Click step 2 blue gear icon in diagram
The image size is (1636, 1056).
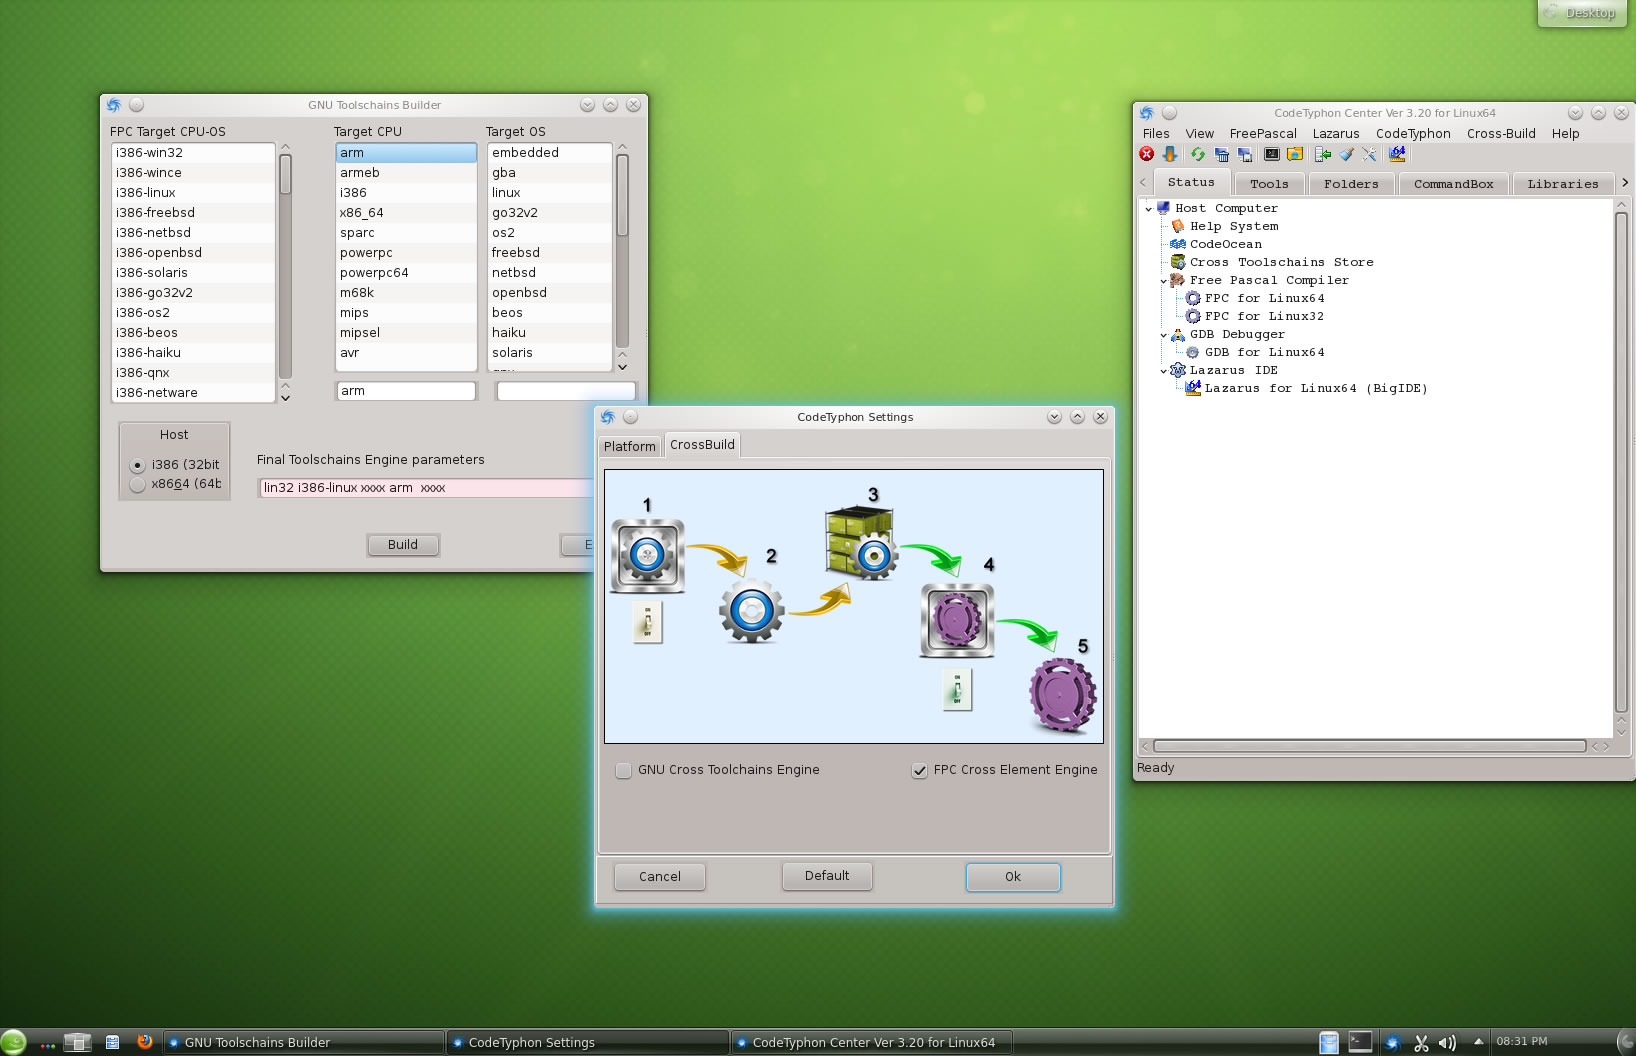[x=752, y=610]
